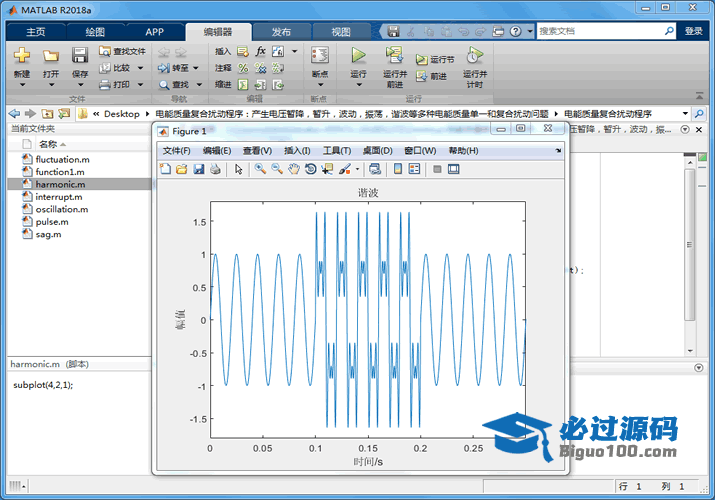Click Print Figure icon in Figure 1 toolbar

[x=215, y=169]
